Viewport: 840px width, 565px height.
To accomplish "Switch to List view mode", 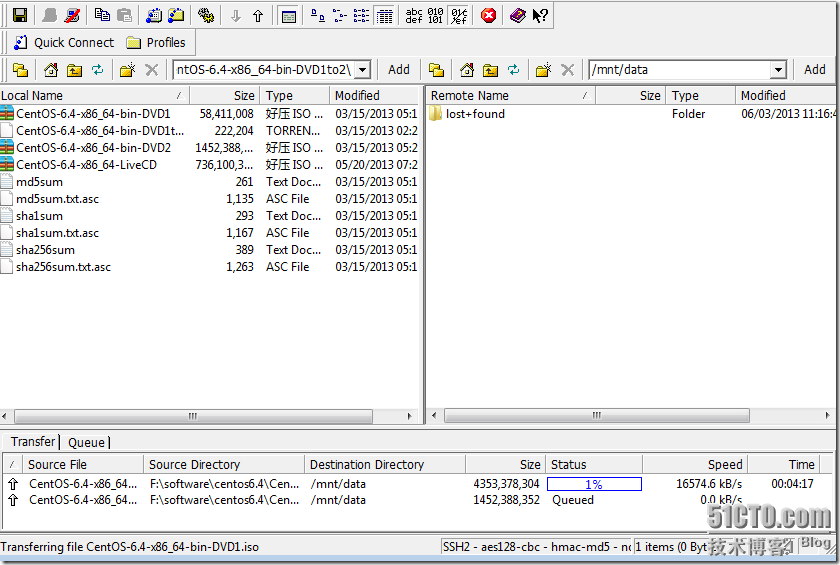I will tap(361, 16).
